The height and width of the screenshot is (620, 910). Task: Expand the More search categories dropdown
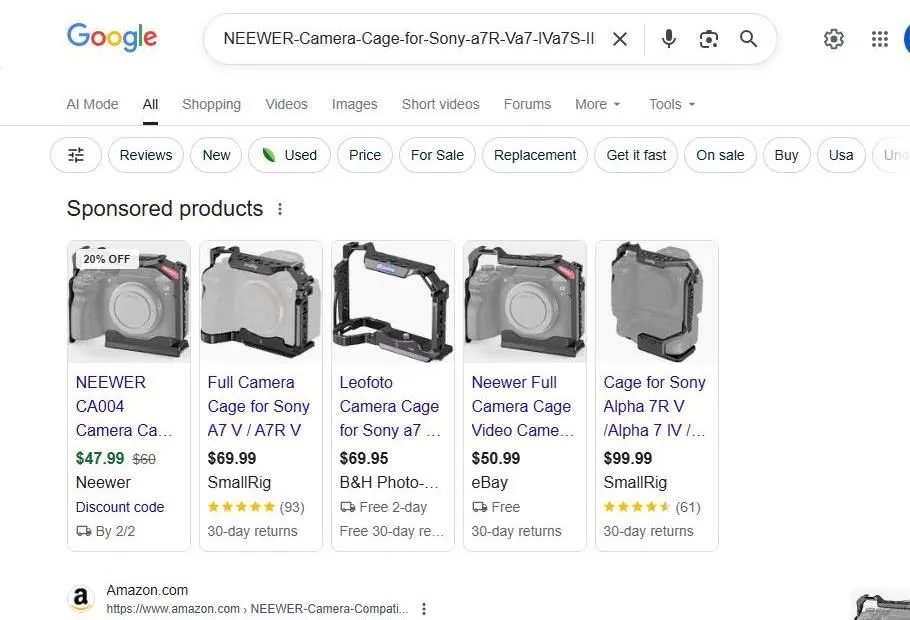pos(597,104)
